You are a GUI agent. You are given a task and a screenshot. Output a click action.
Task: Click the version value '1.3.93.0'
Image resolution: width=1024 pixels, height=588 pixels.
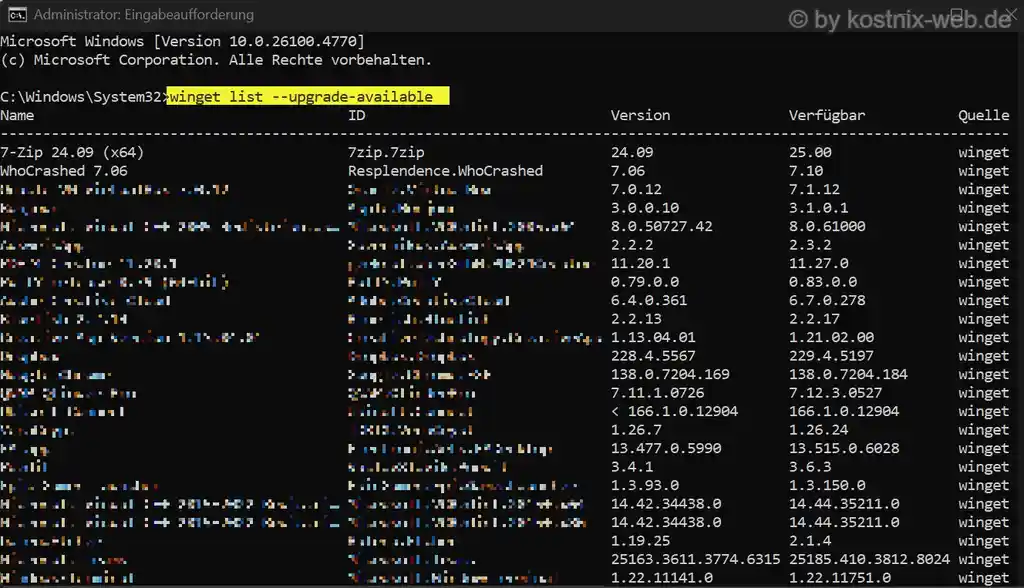645,485
